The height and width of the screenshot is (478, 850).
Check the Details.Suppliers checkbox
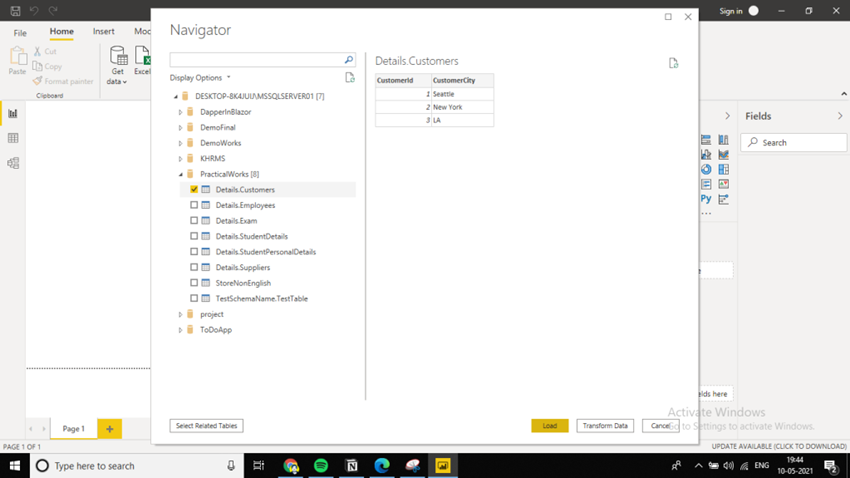(194, 267)
